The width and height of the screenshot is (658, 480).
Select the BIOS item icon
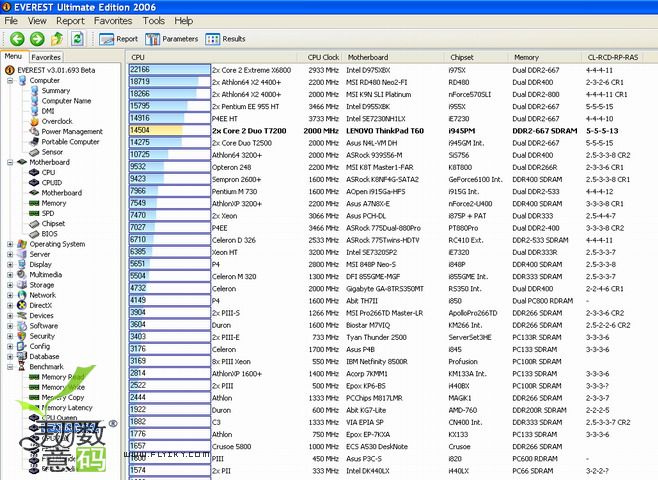pyautogui.click(x=34, y=234)
